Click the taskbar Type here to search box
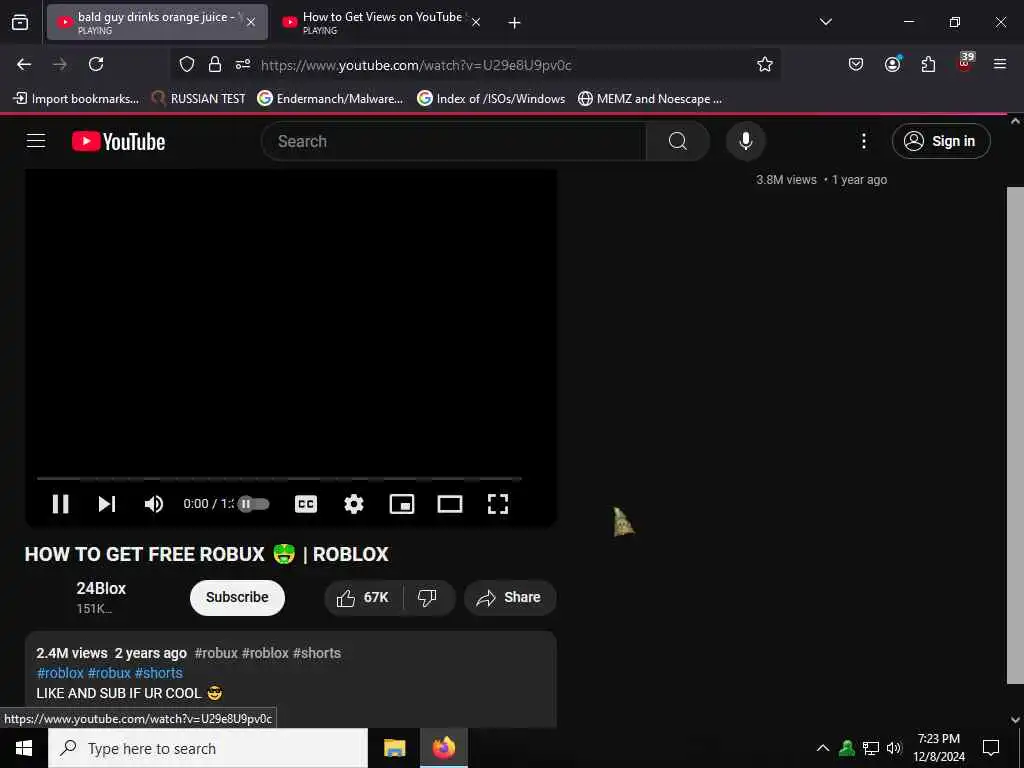Viewport: 1024px width, 768px height. pyautogui.click(x=208, y=748)
